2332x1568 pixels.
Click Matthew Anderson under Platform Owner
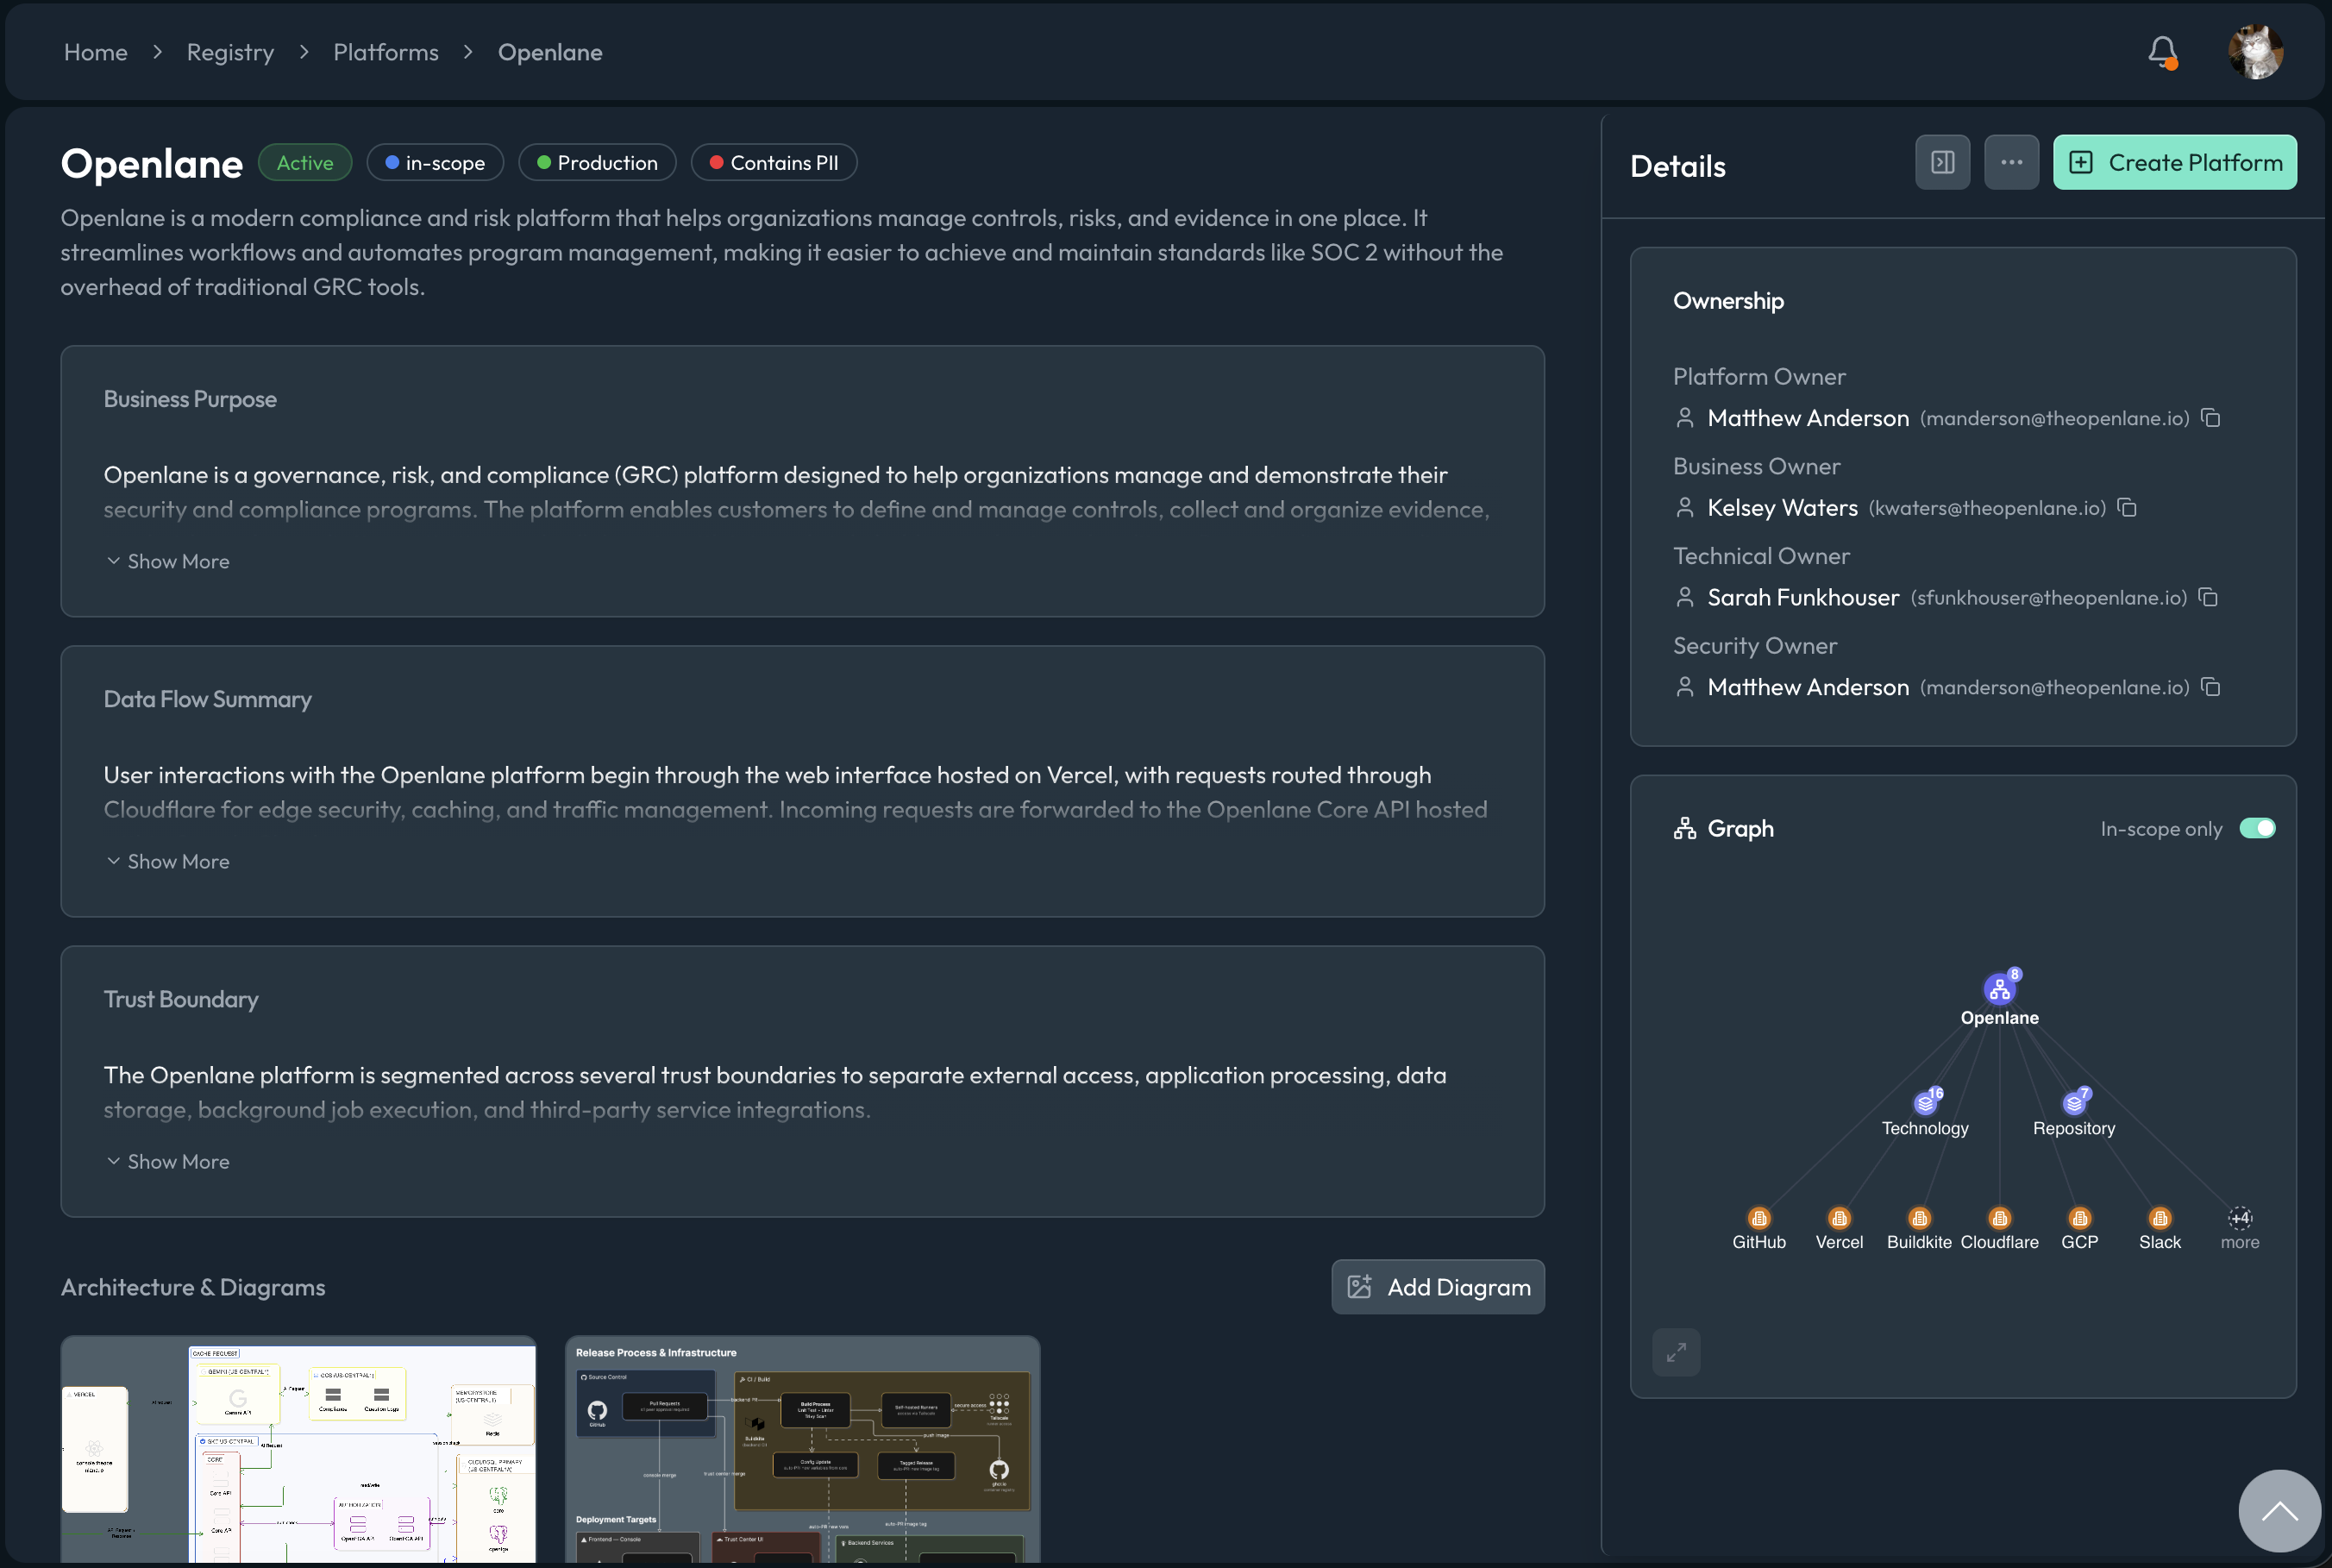click(x=1808, y=418)
